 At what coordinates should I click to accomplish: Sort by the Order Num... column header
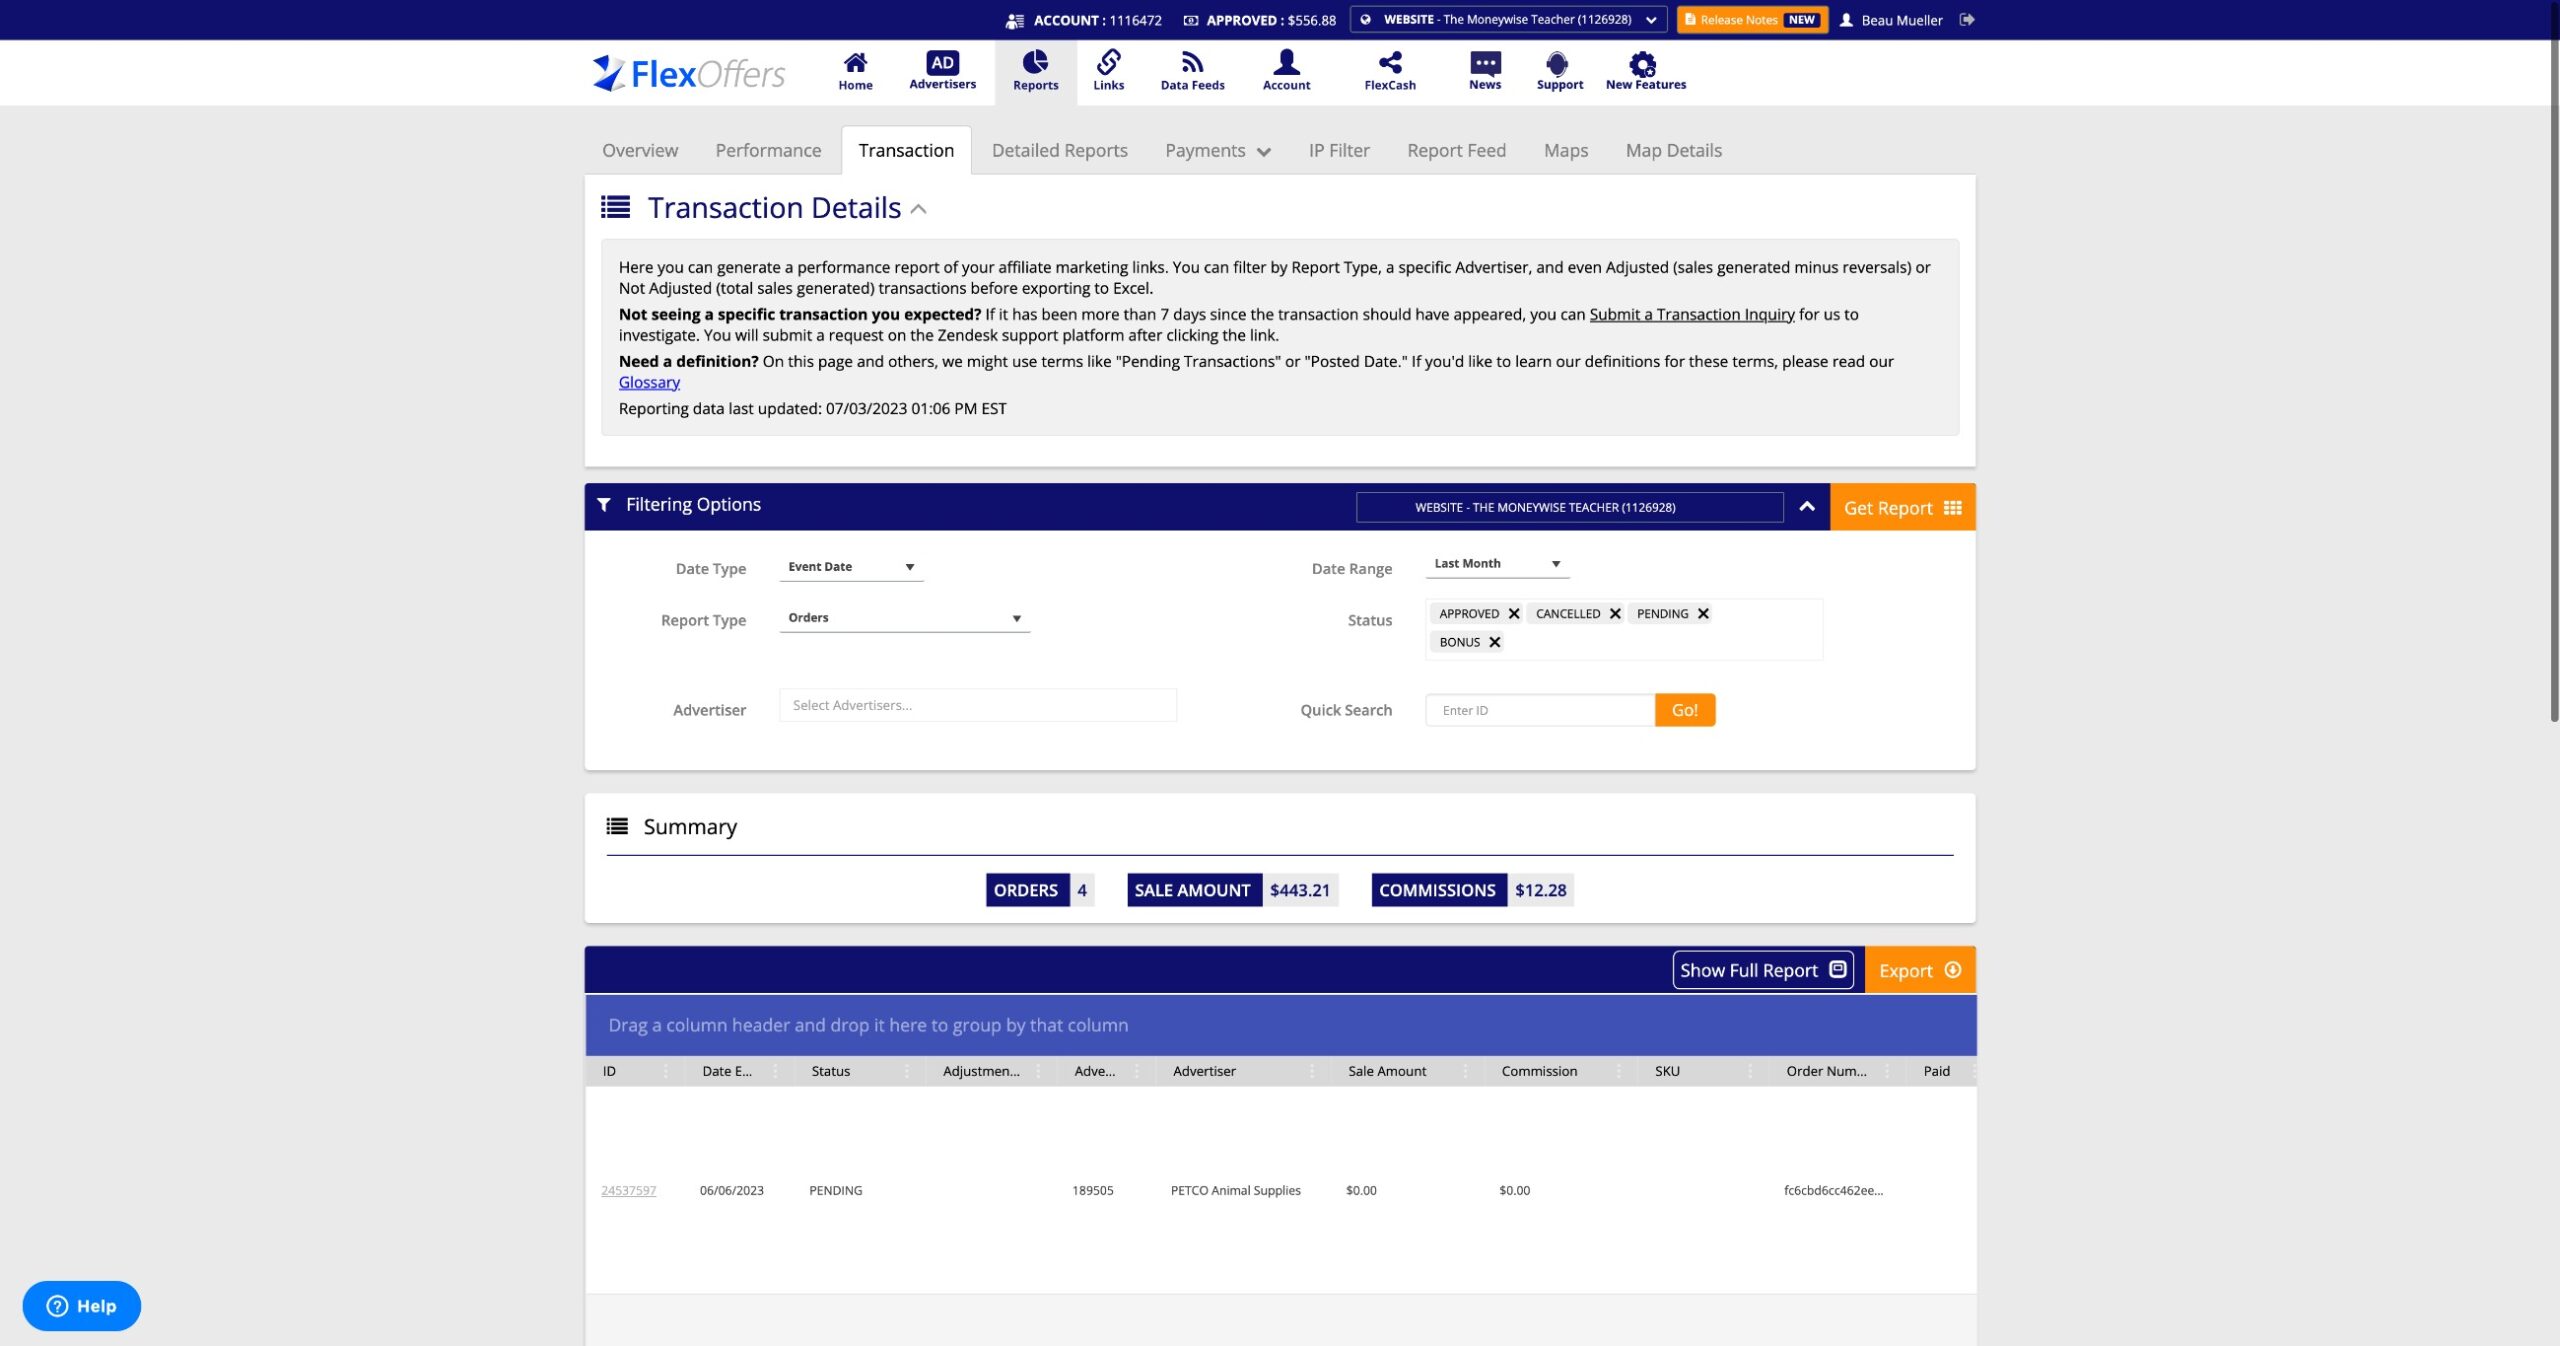[x=1826, y=1071]
